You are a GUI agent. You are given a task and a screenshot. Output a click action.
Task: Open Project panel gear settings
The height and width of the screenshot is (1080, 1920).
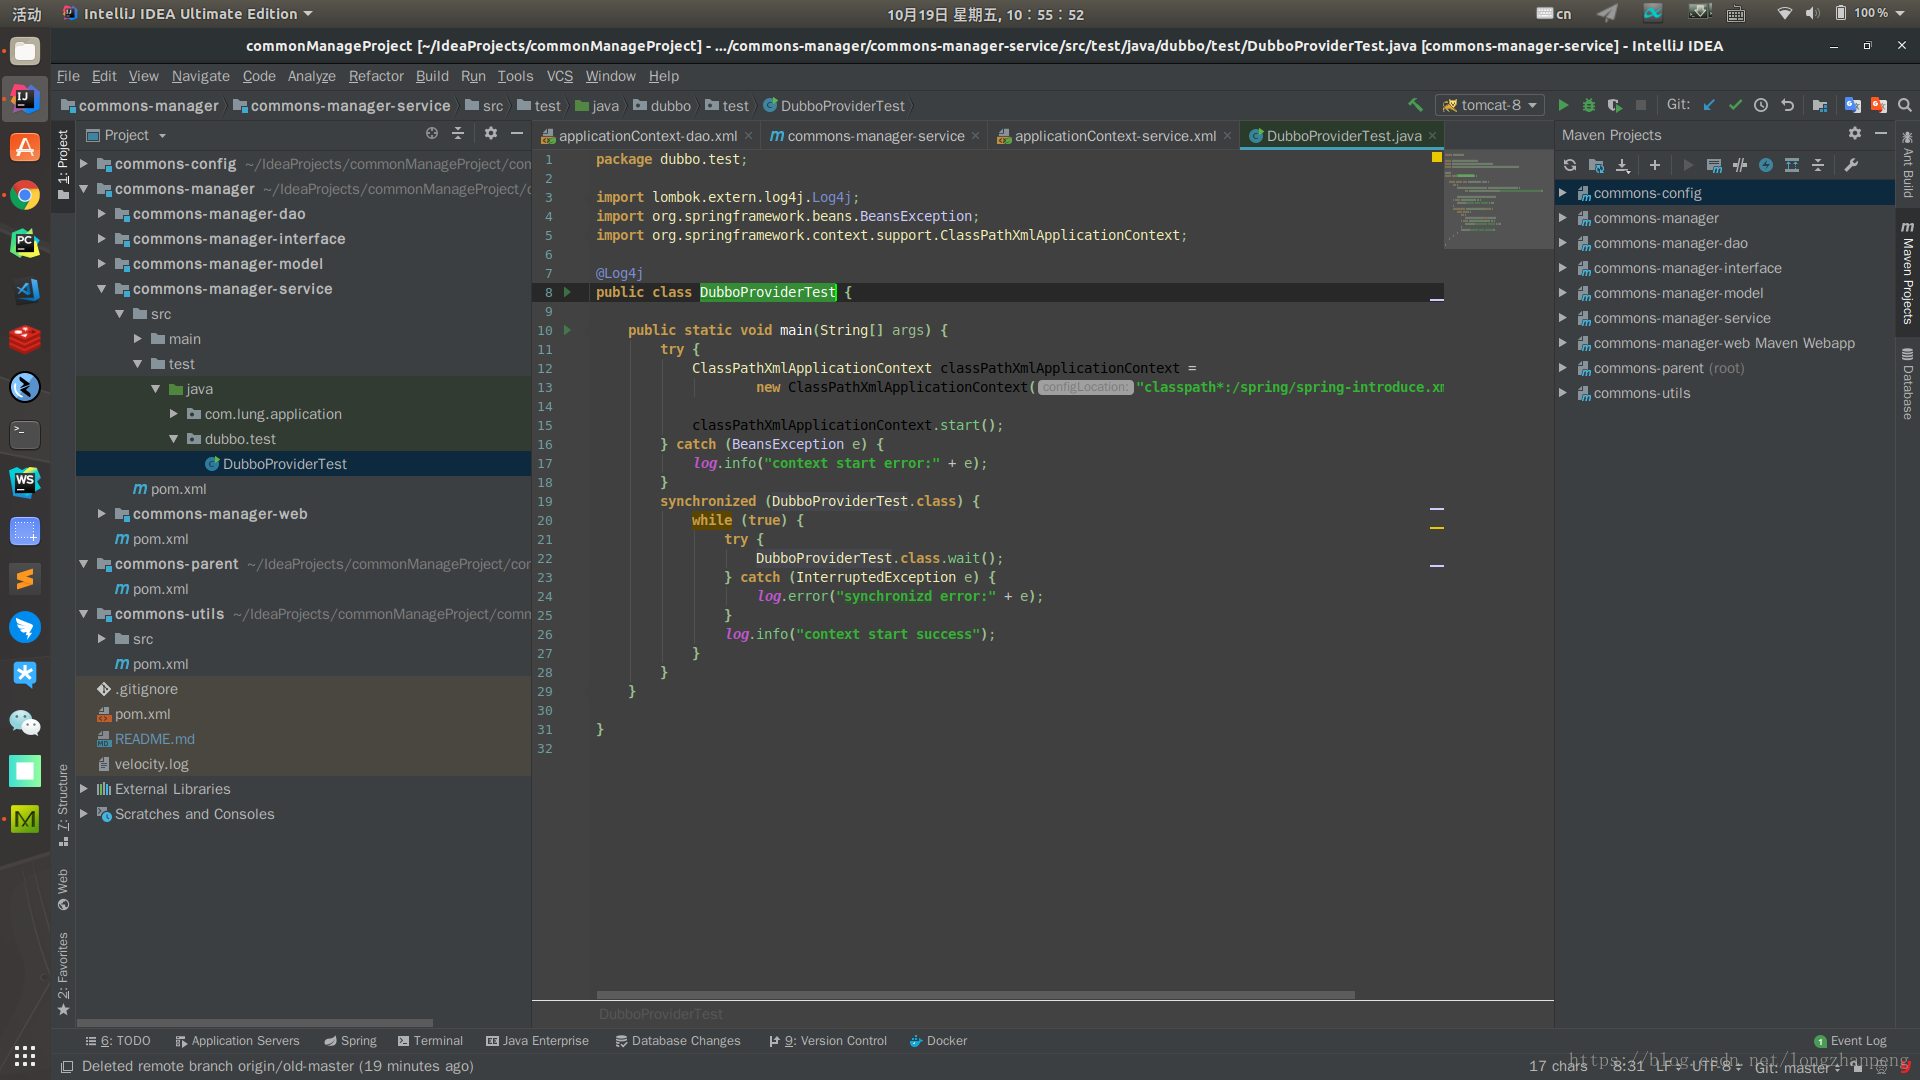pos(491,134)
